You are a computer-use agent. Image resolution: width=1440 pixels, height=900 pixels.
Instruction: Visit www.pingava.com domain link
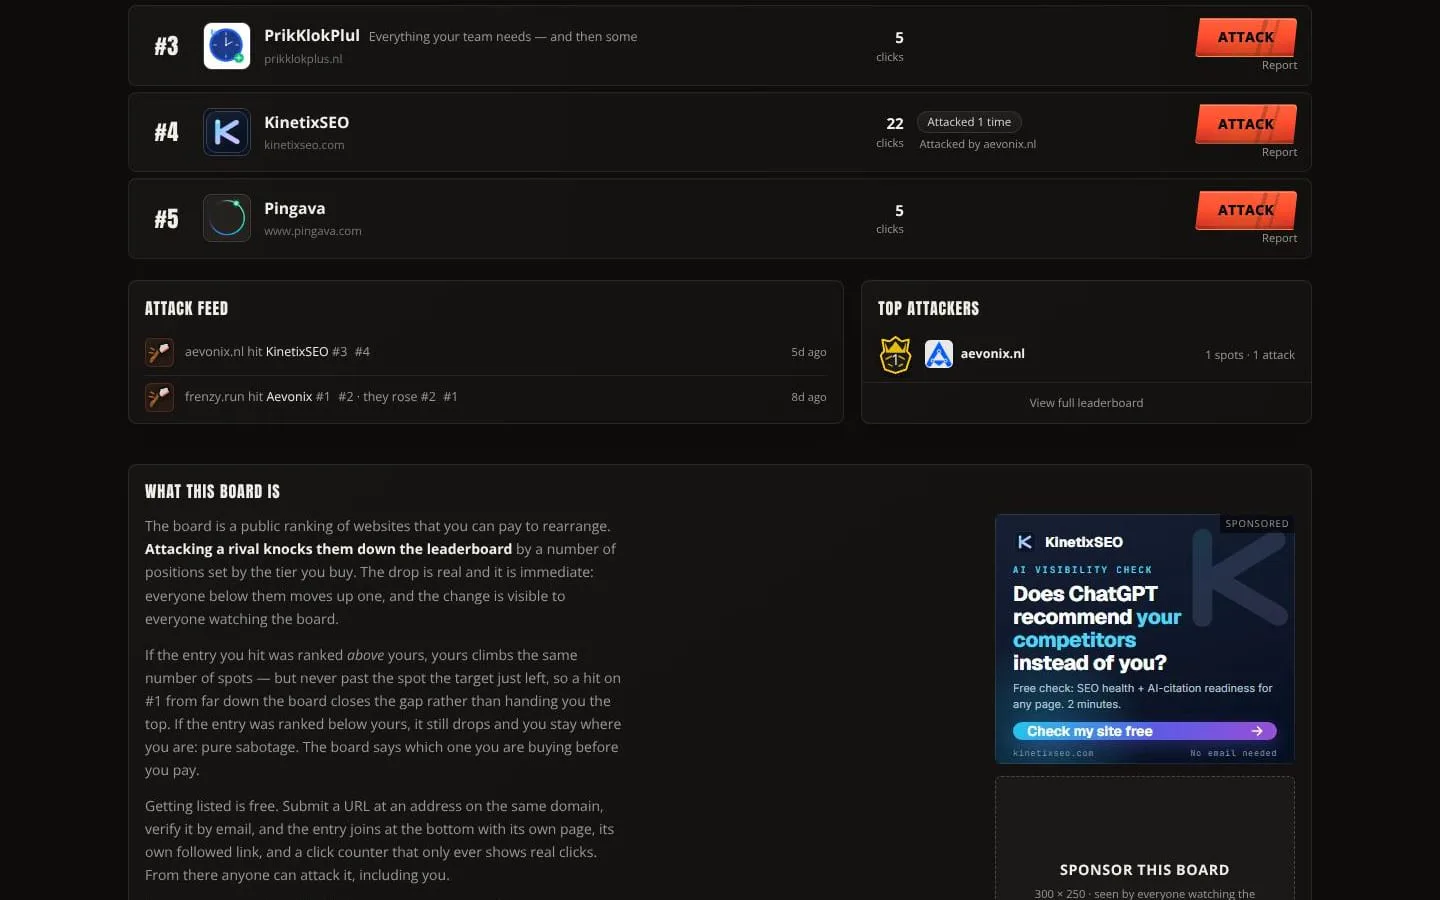coord(313,231)
